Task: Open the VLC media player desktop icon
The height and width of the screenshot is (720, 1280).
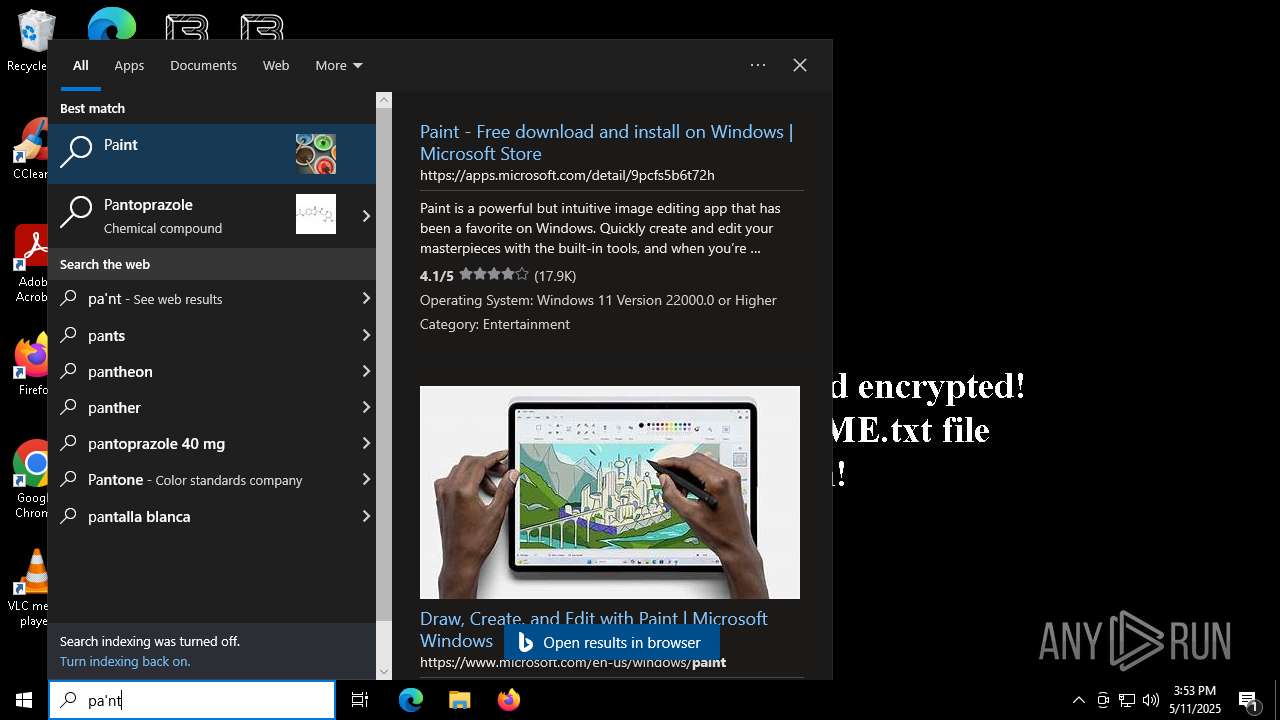Action: (x=31, y=588)
